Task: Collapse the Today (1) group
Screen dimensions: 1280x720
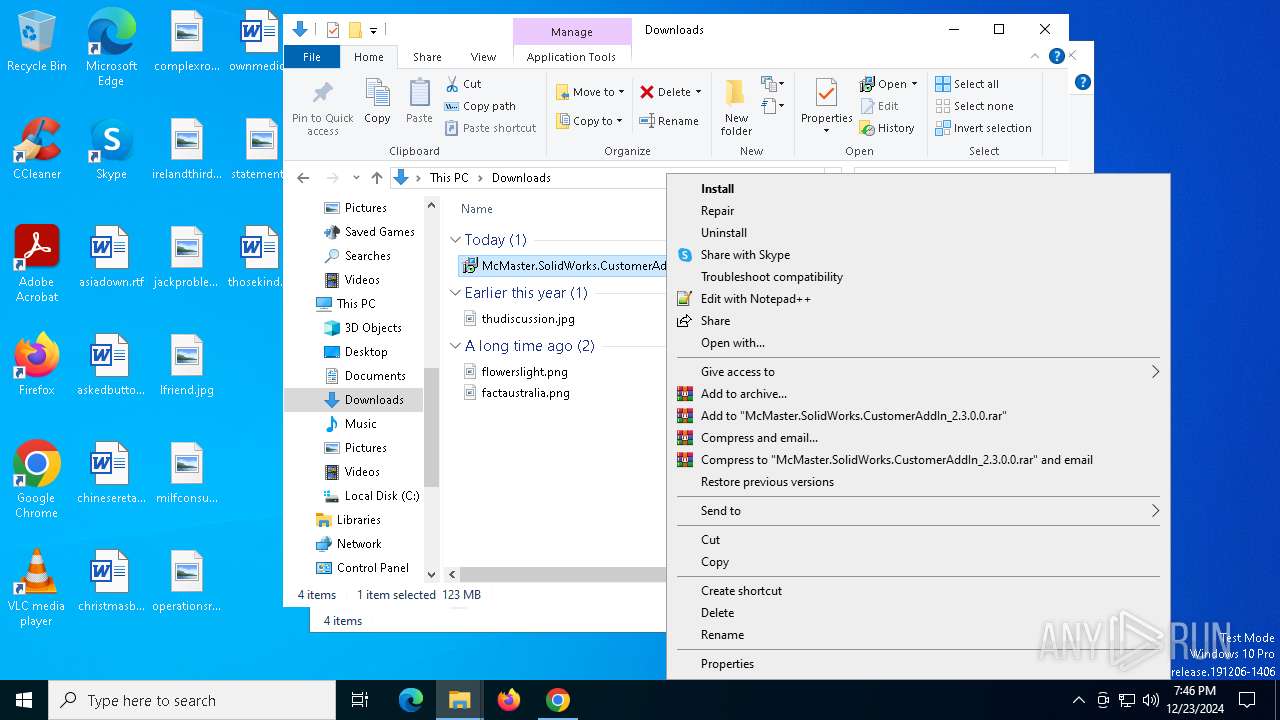Action: point(455,240)
